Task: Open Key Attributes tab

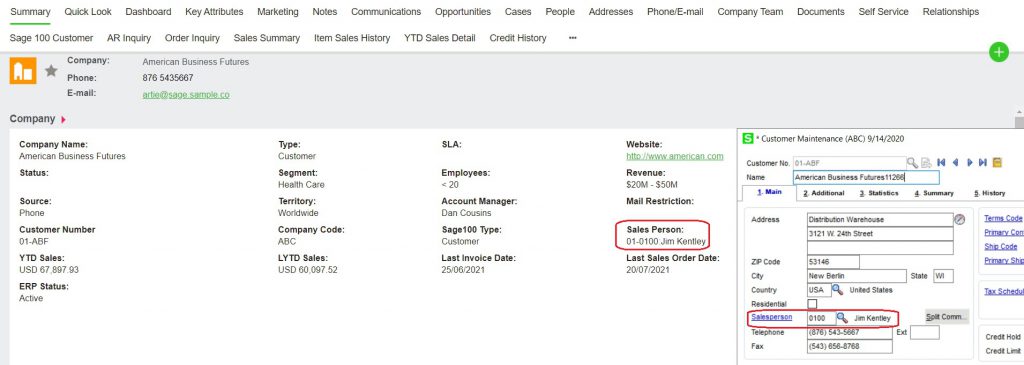Action: (214, 12)
